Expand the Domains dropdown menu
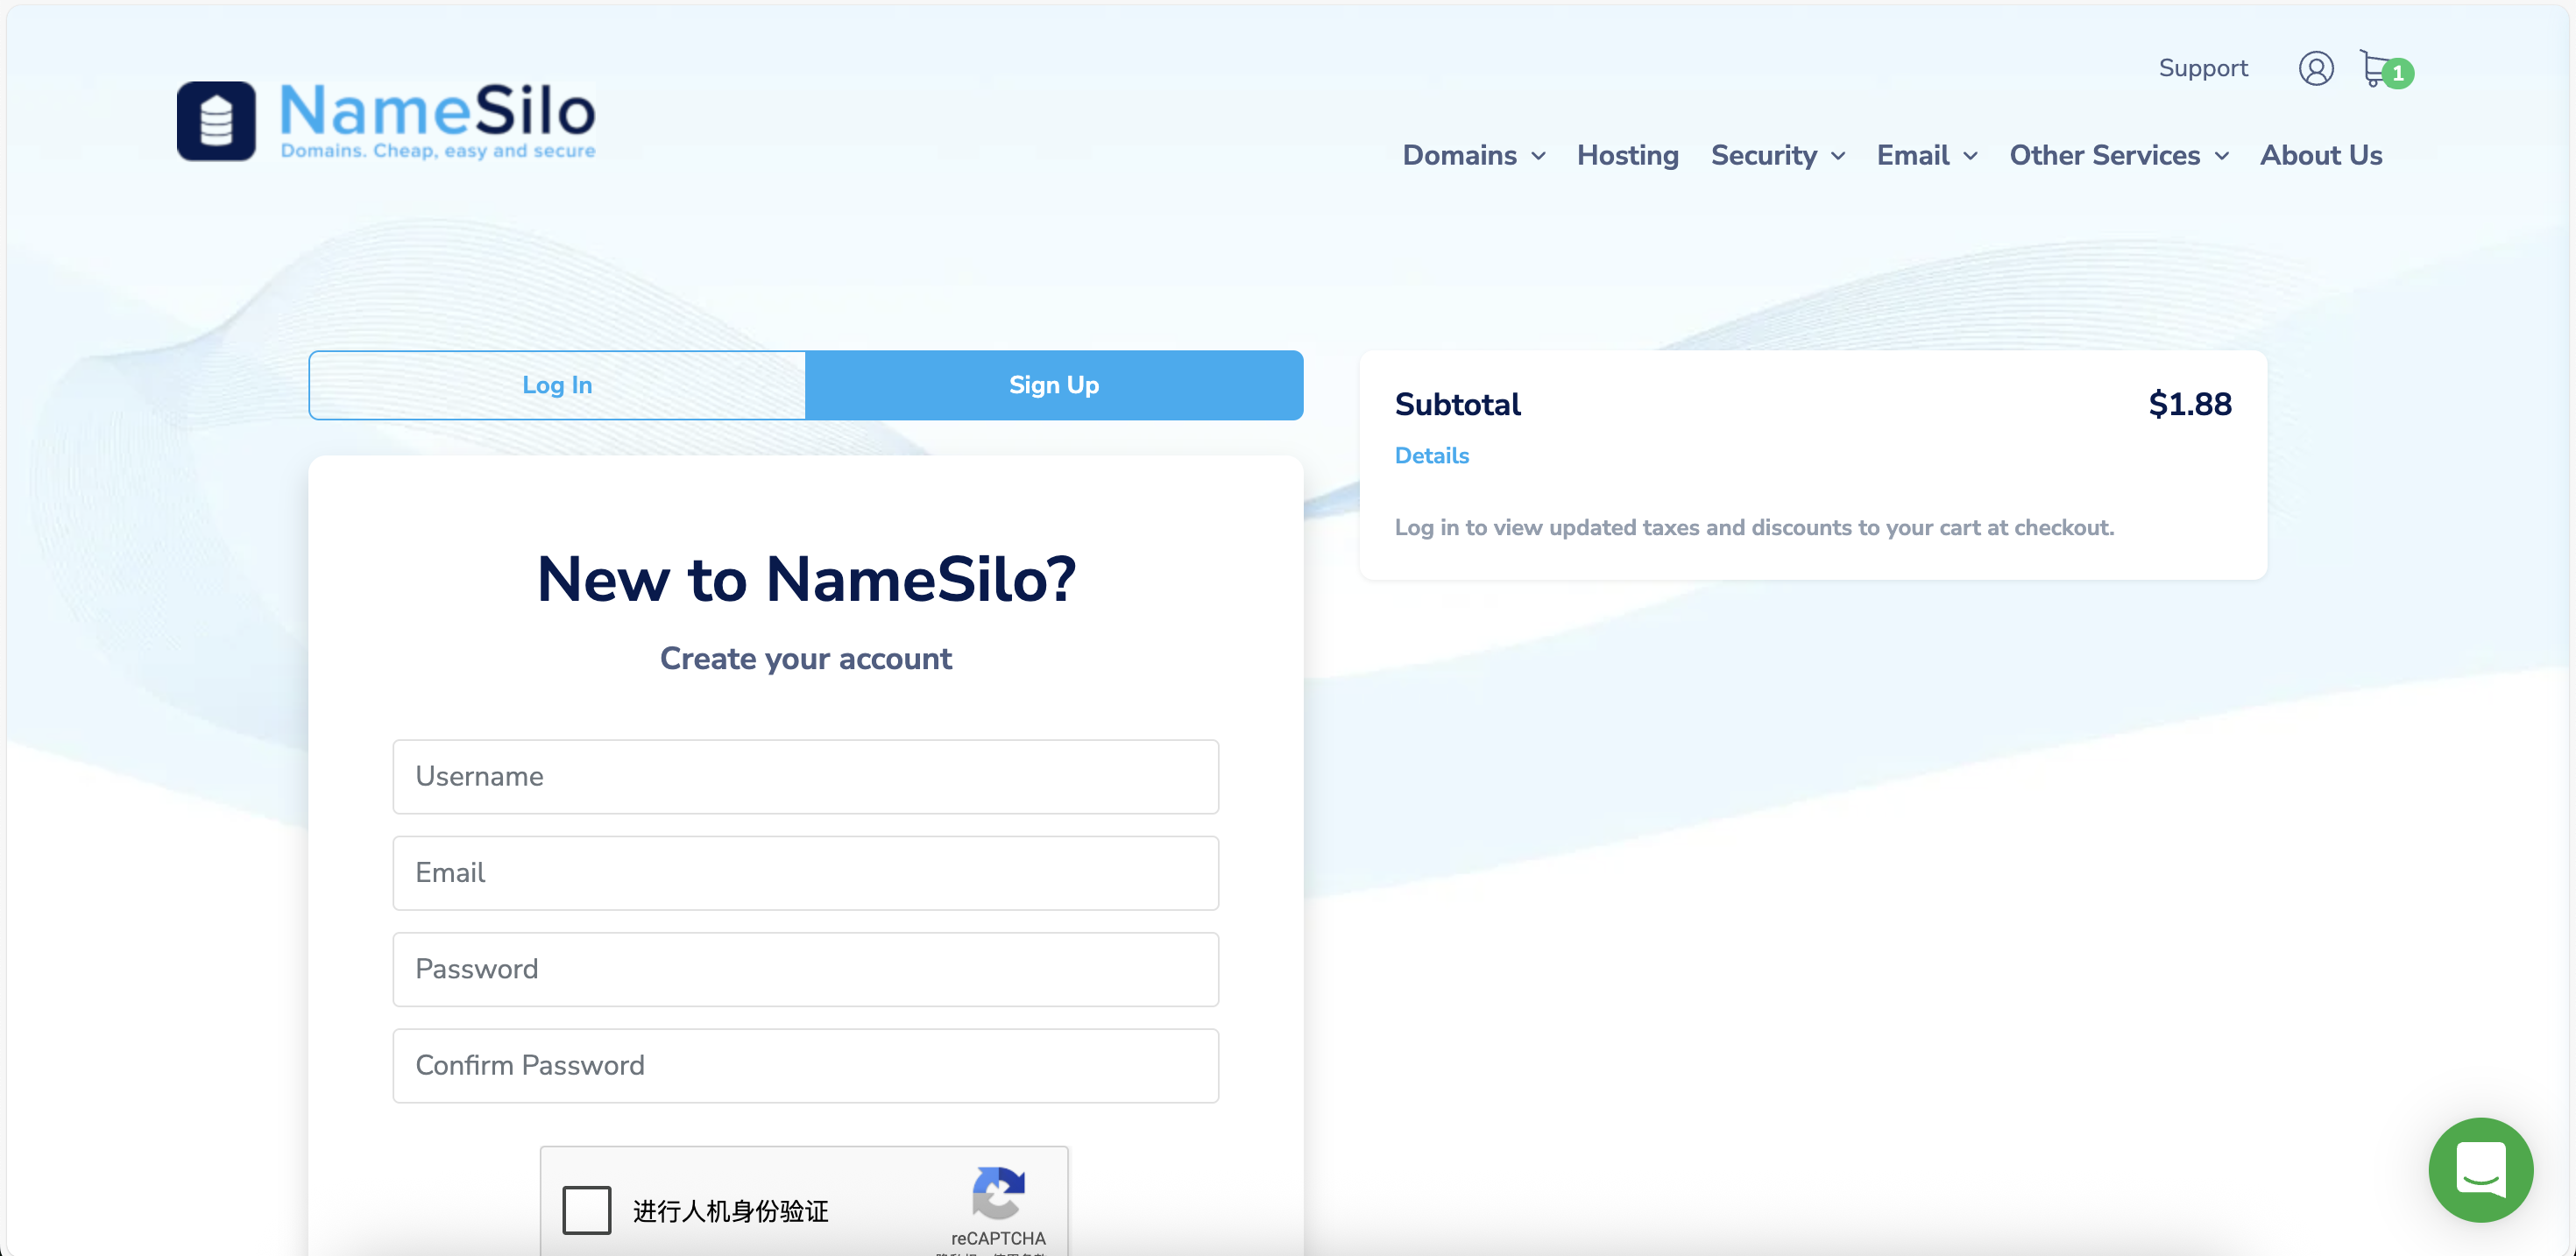Image resolution: width=2576 pixels, height=1256 pixels. coord(1474,155)
